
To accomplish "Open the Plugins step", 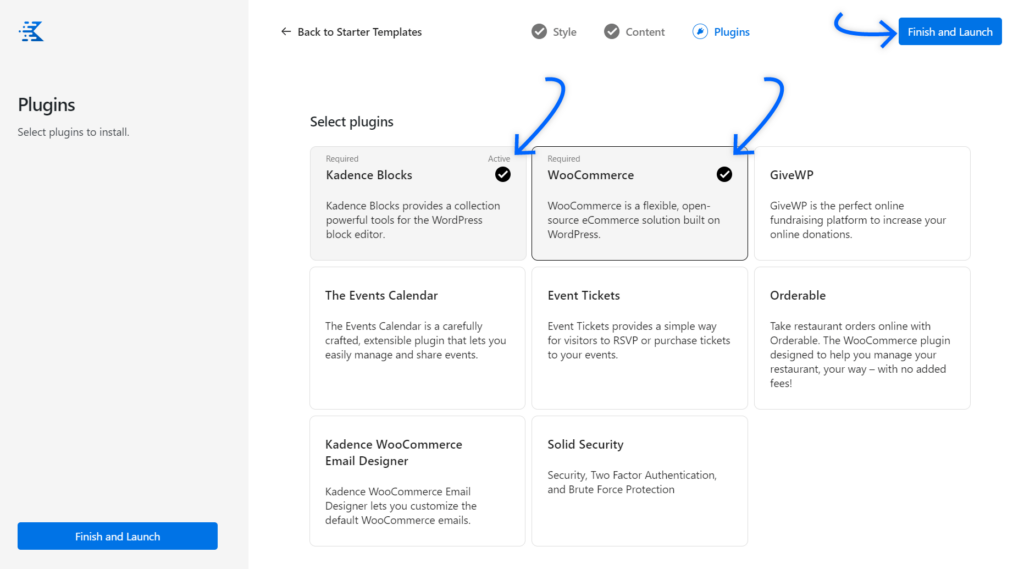I will pyautogui.click(x=721, y=31).
